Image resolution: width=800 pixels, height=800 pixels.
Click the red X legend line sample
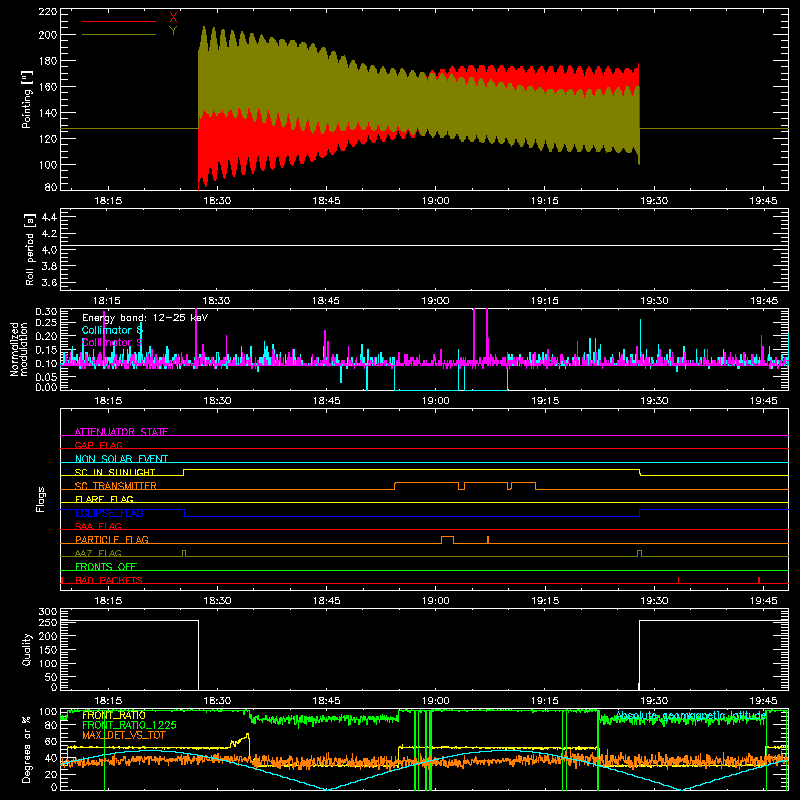point(119,21)
